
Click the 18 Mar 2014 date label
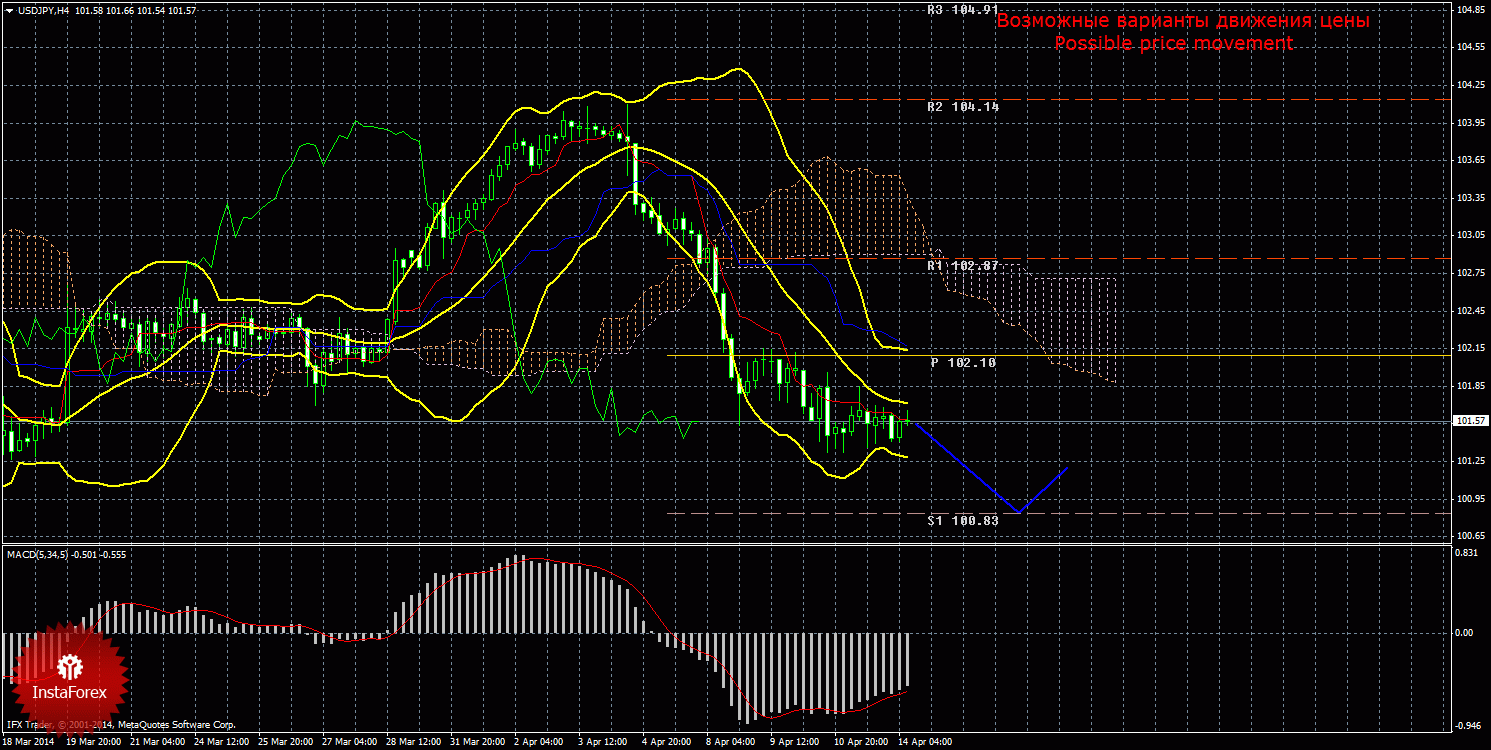29,743
